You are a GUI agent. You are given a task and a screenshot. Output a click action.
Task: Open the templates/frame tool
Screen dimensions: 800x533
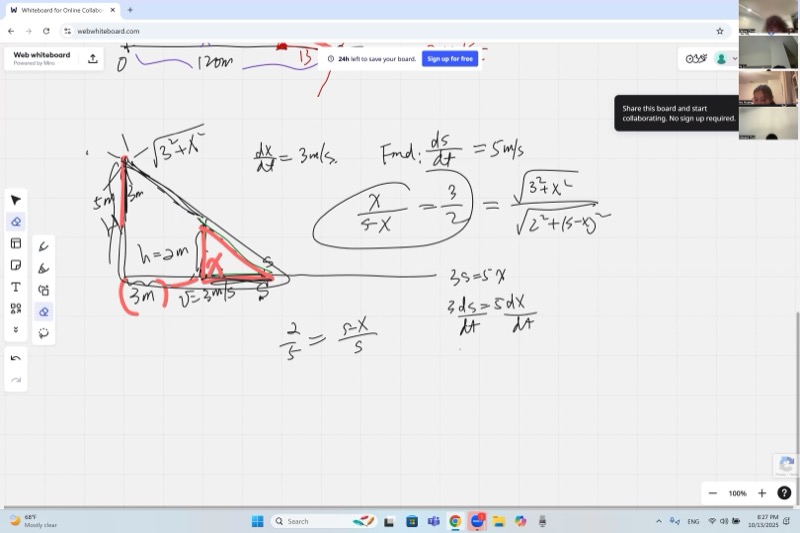click(16, 243)
